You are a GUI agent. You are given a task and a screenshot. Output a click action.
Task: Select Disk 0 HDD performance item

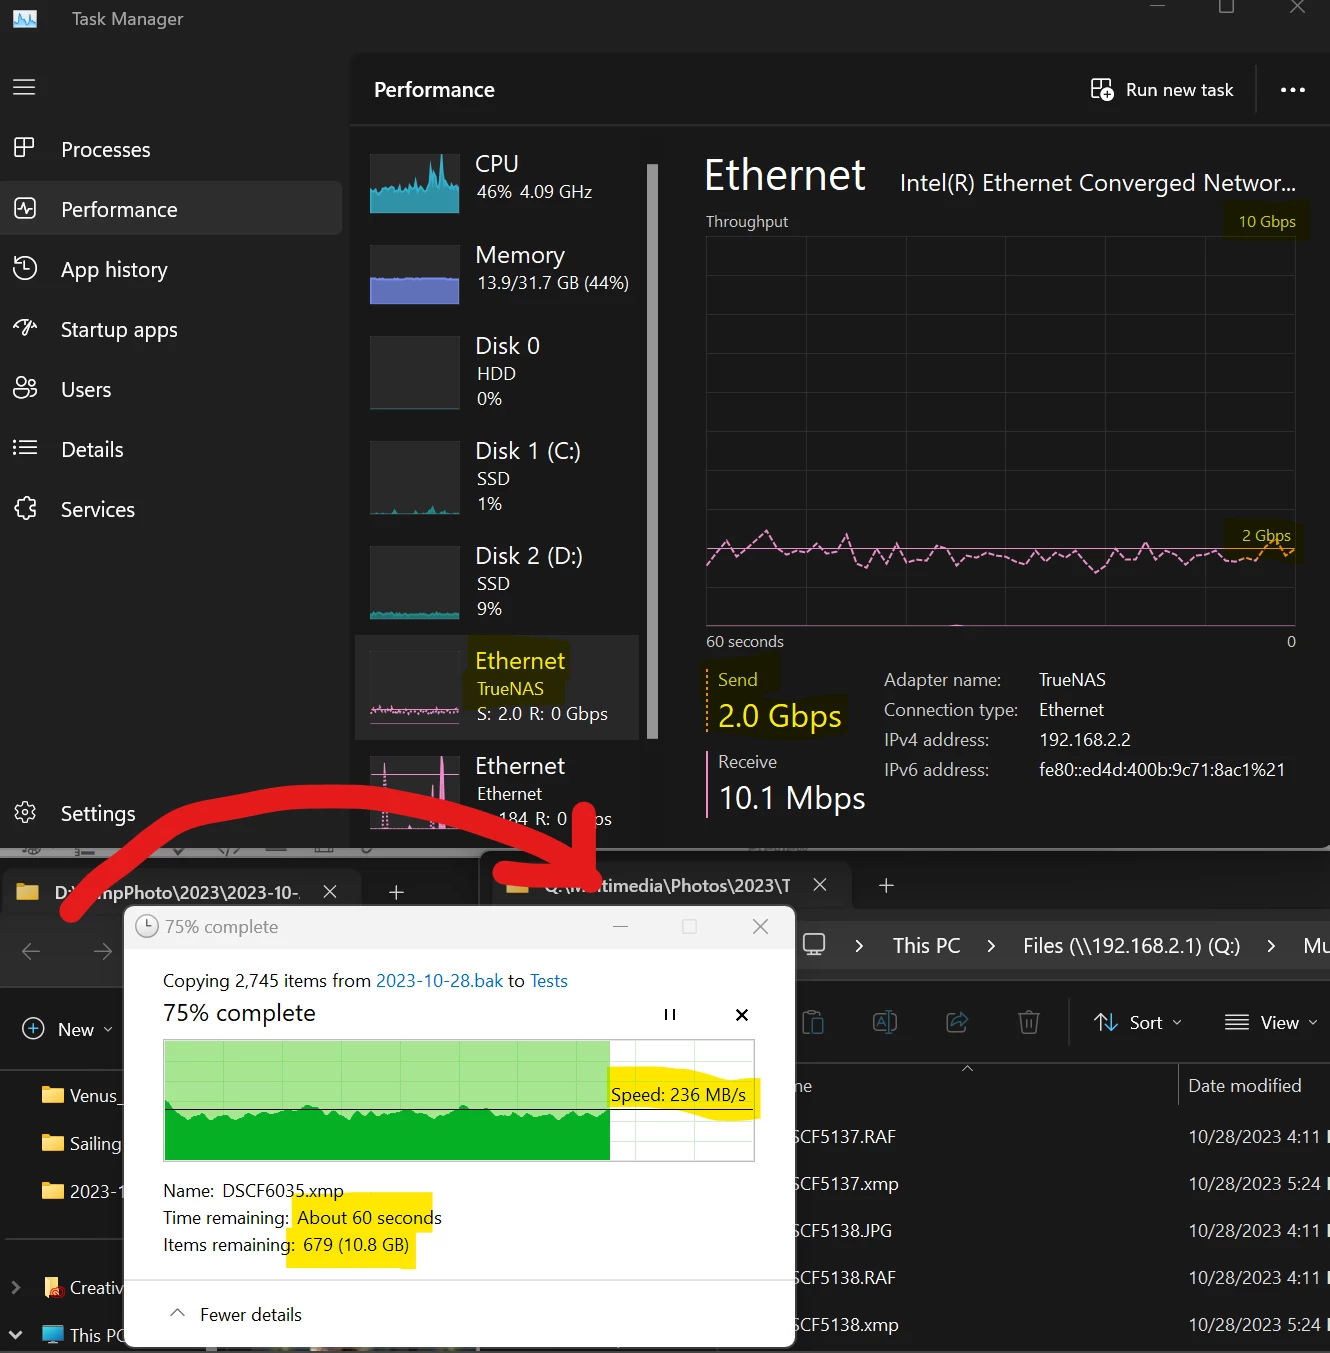pos(497,372)
